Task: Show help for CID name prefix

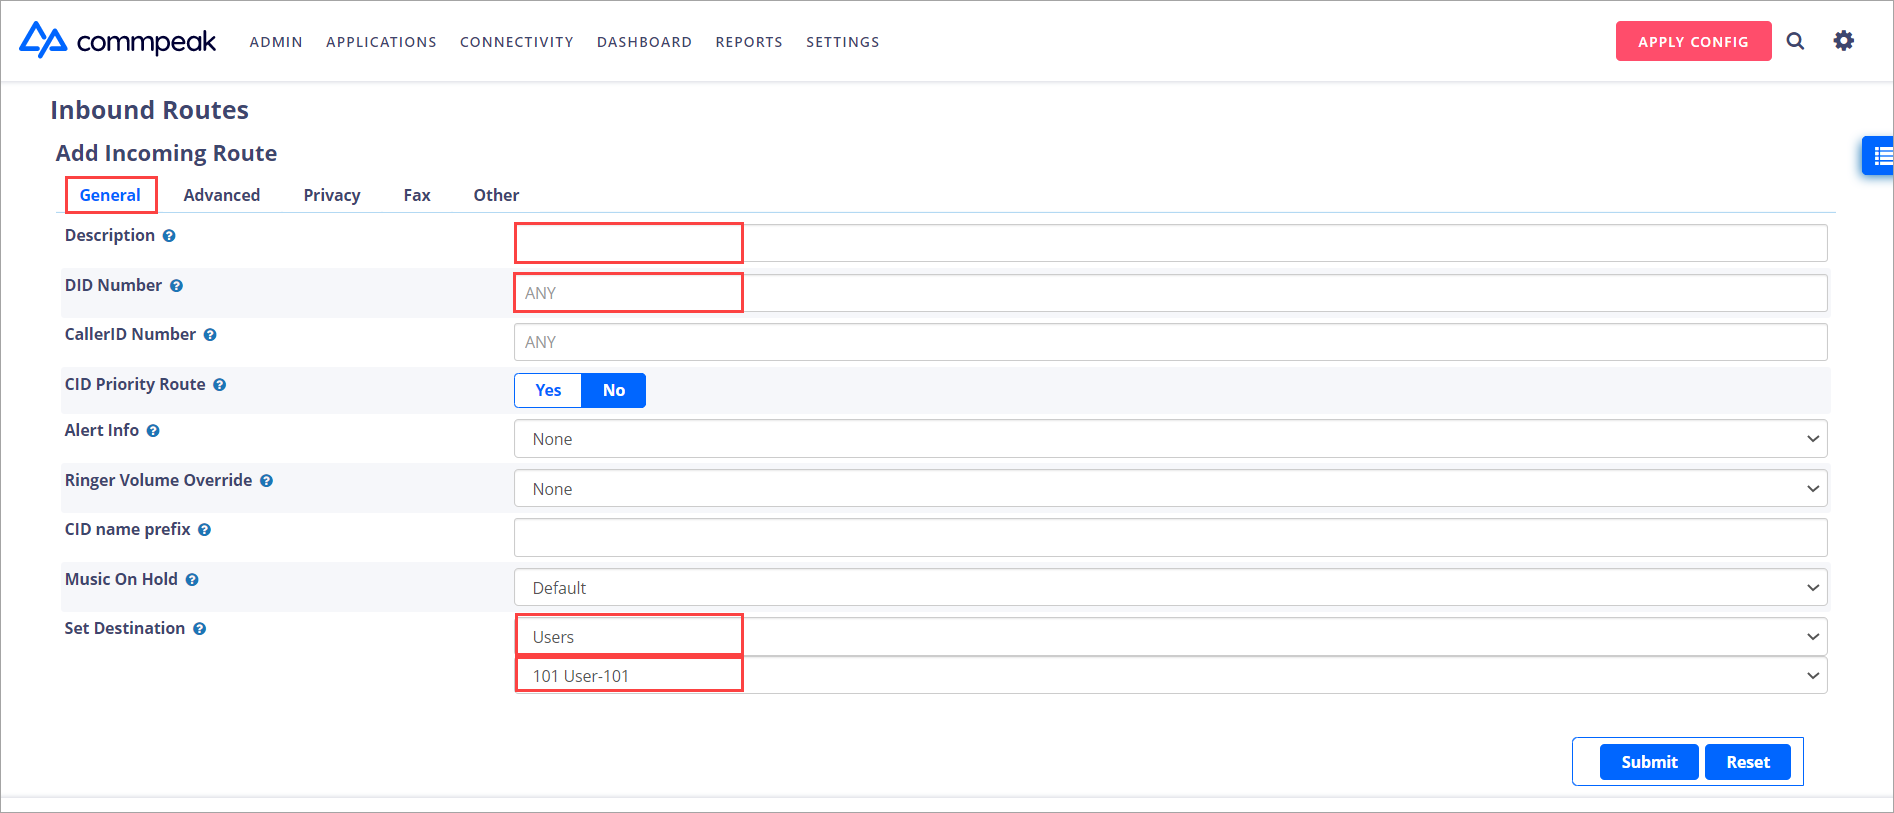Action: 204,530
